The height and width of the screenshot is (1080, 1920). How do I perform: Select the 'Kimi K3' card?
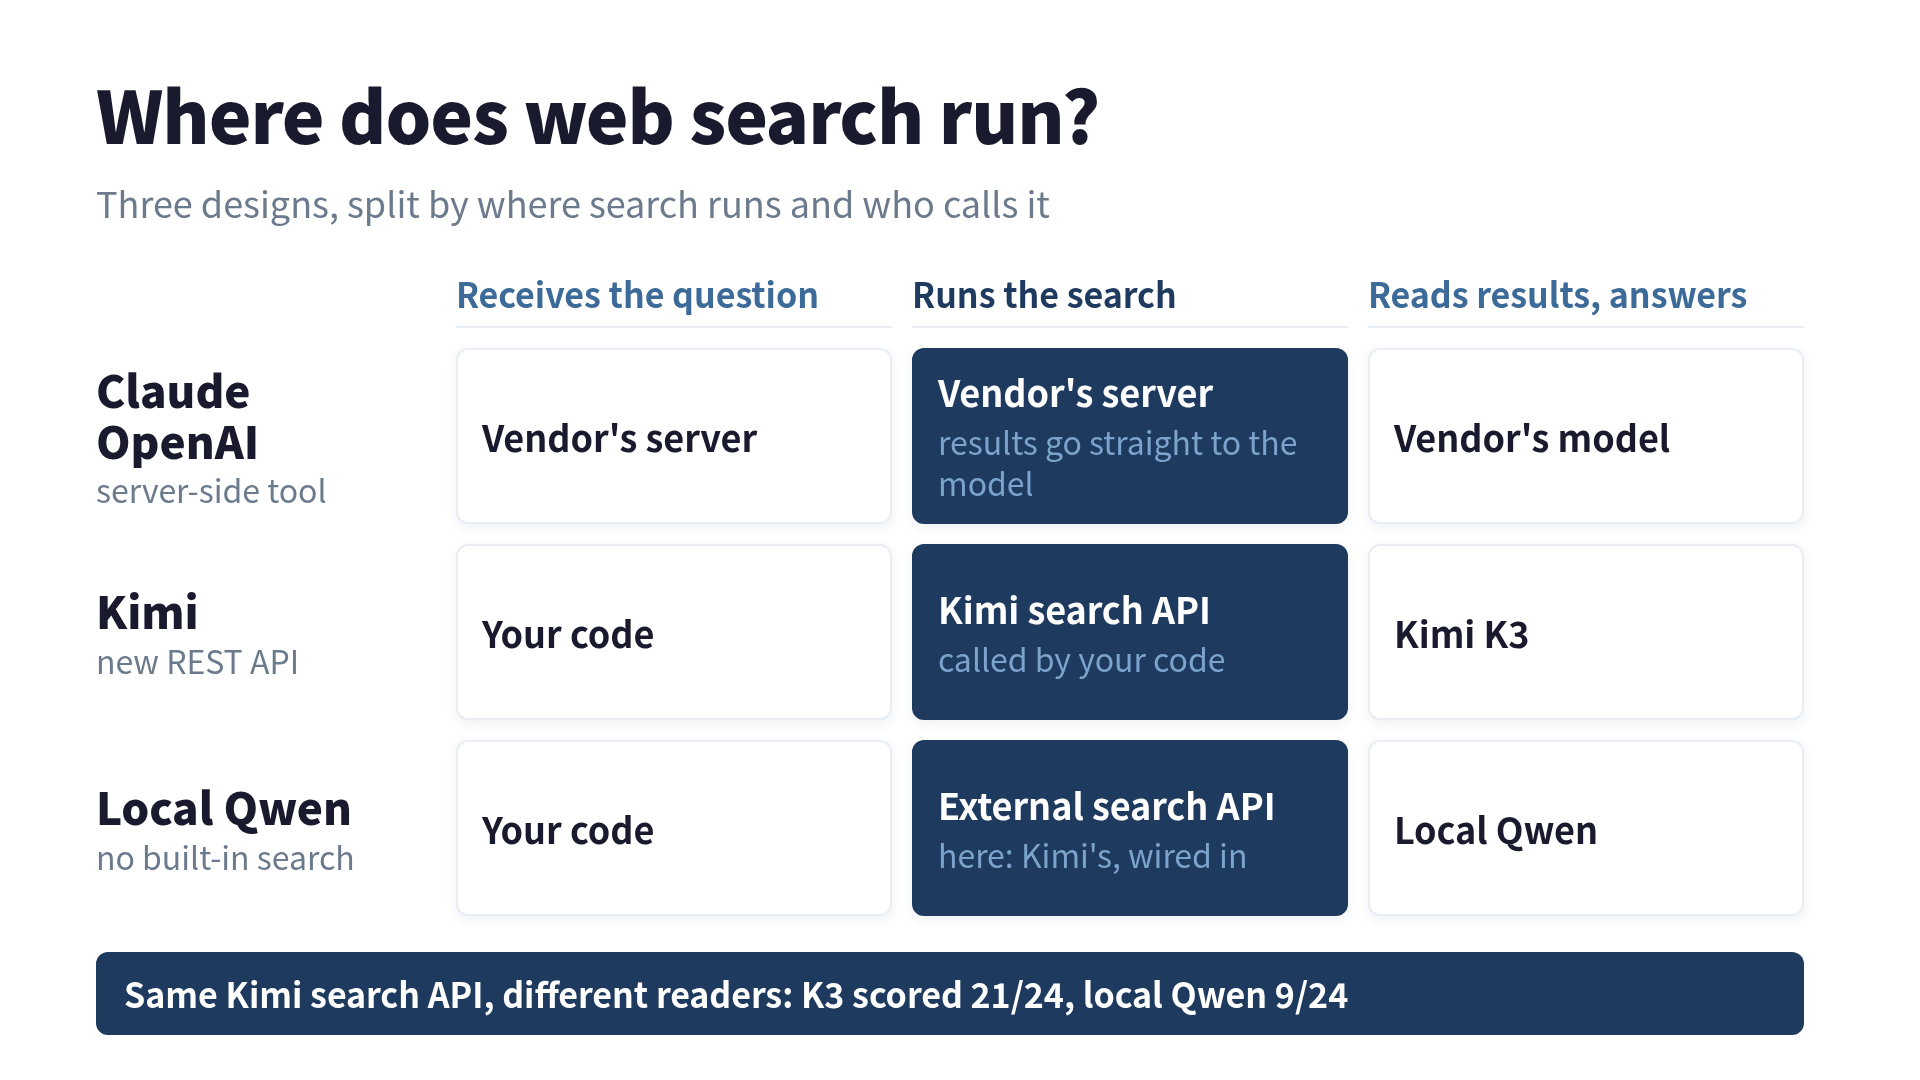tap(1586, 632)
